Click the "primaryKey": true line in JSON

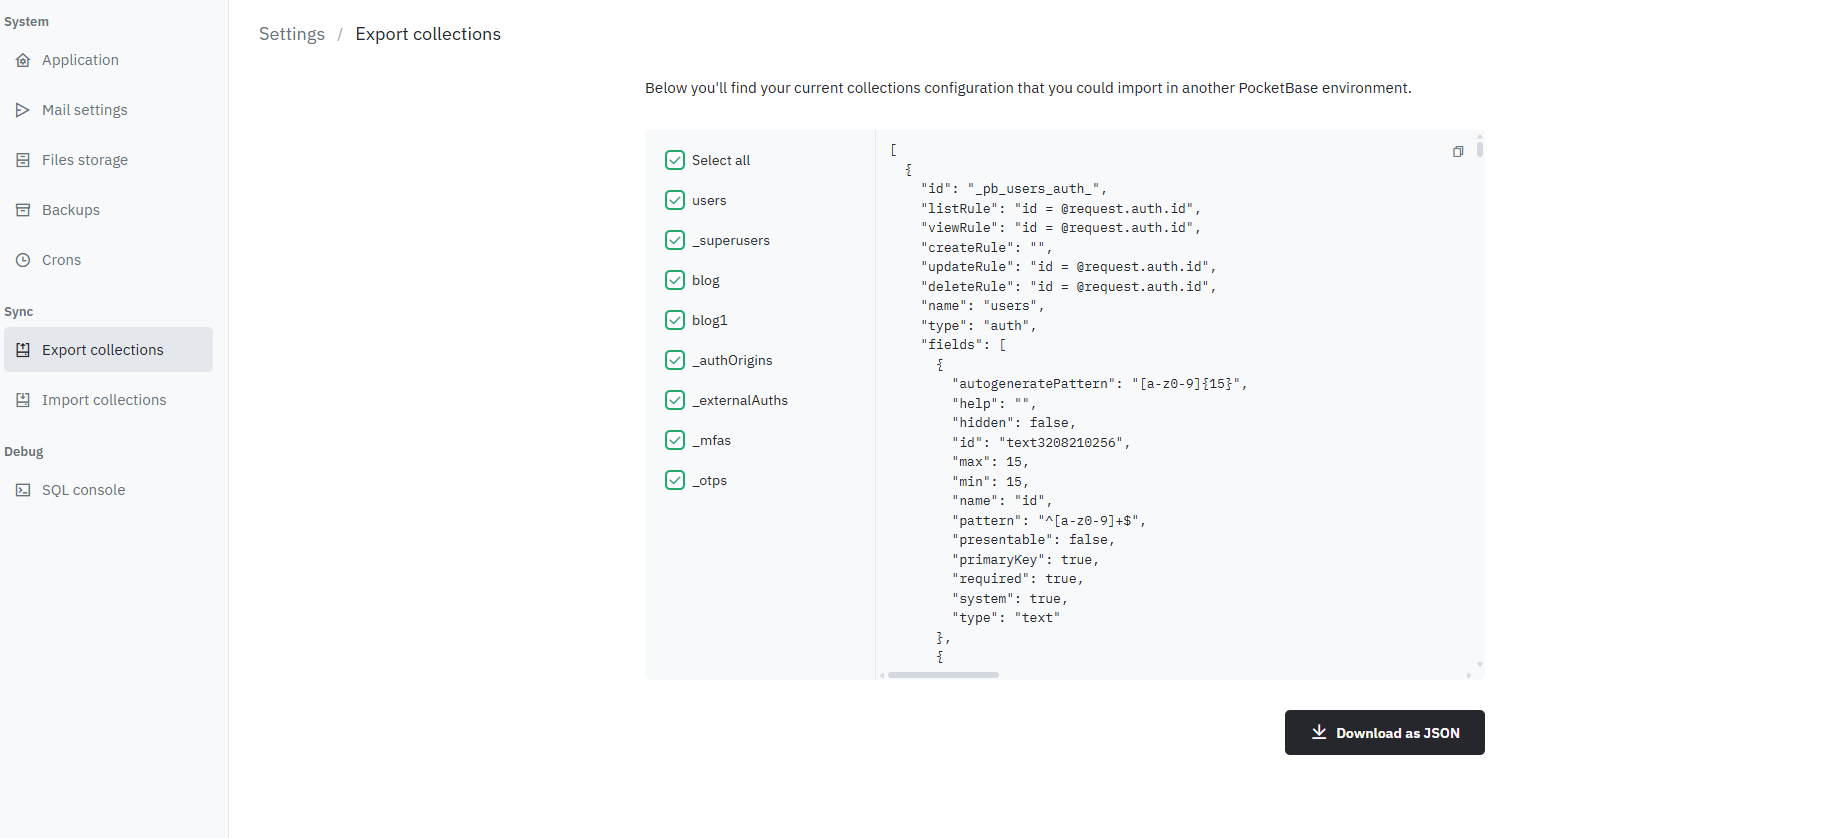(x=1025, y=560)
